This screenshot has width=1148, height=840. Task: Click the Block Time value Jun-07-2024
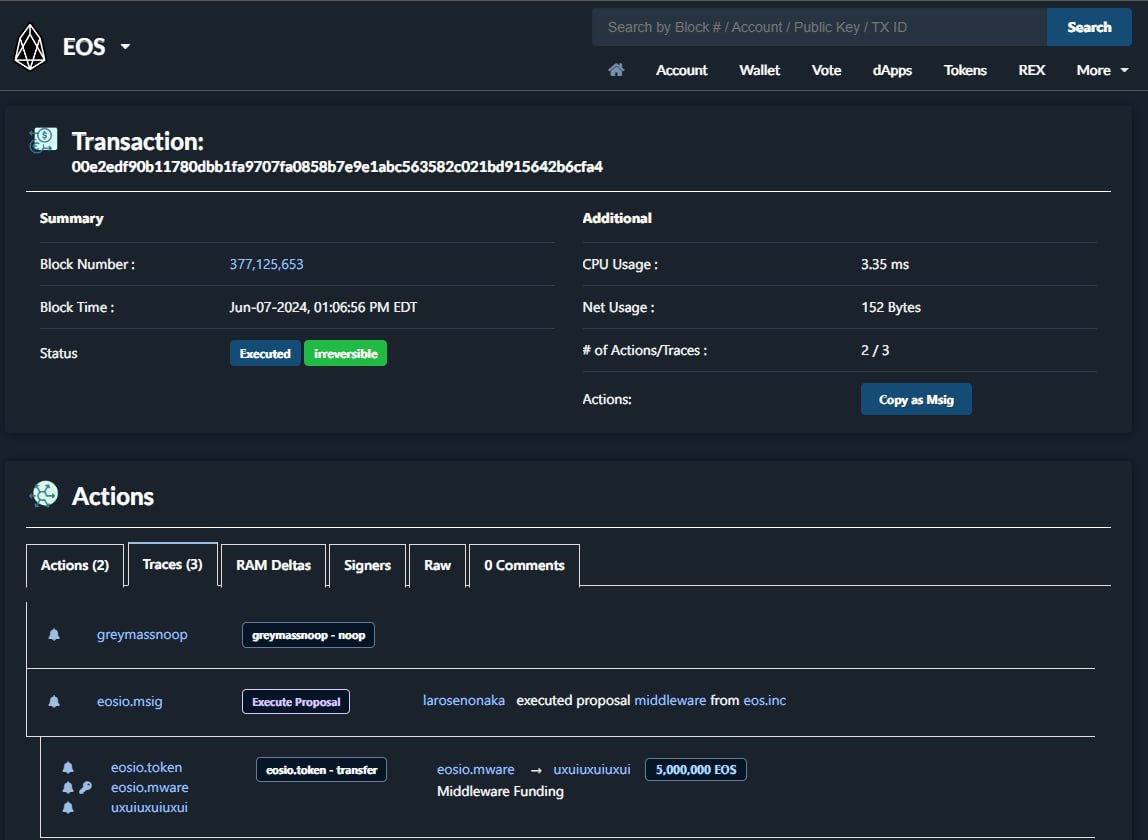click(x=323, y=308)
